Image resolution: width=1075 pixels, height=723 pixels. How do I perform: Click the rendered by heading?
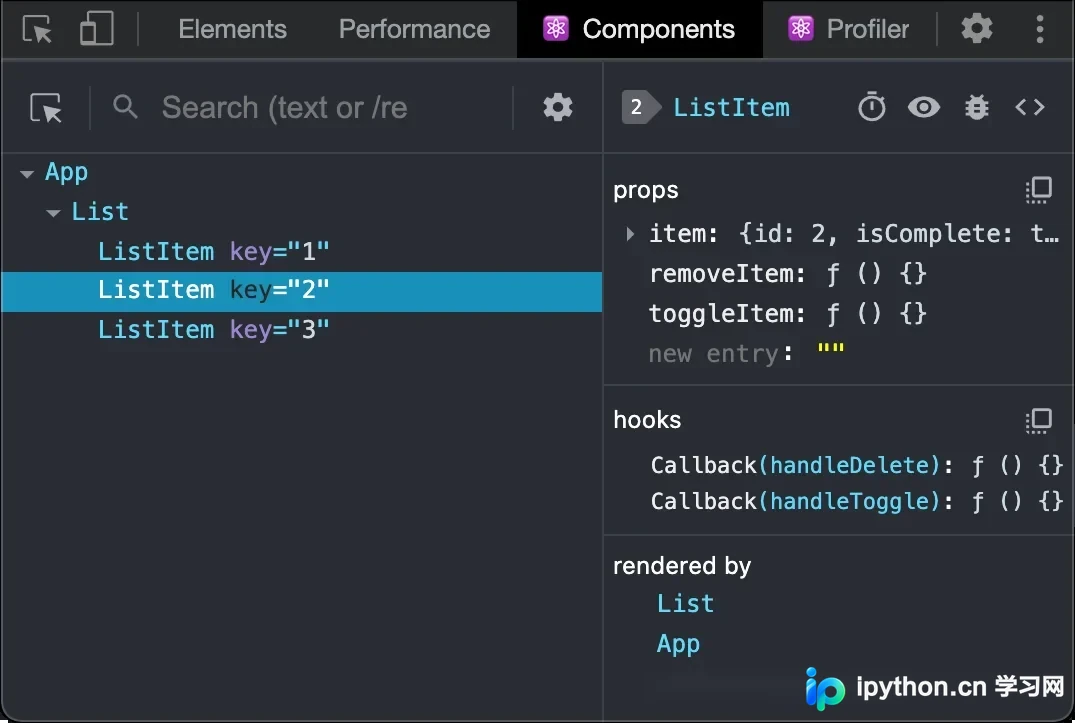click(x=682, y=566)
